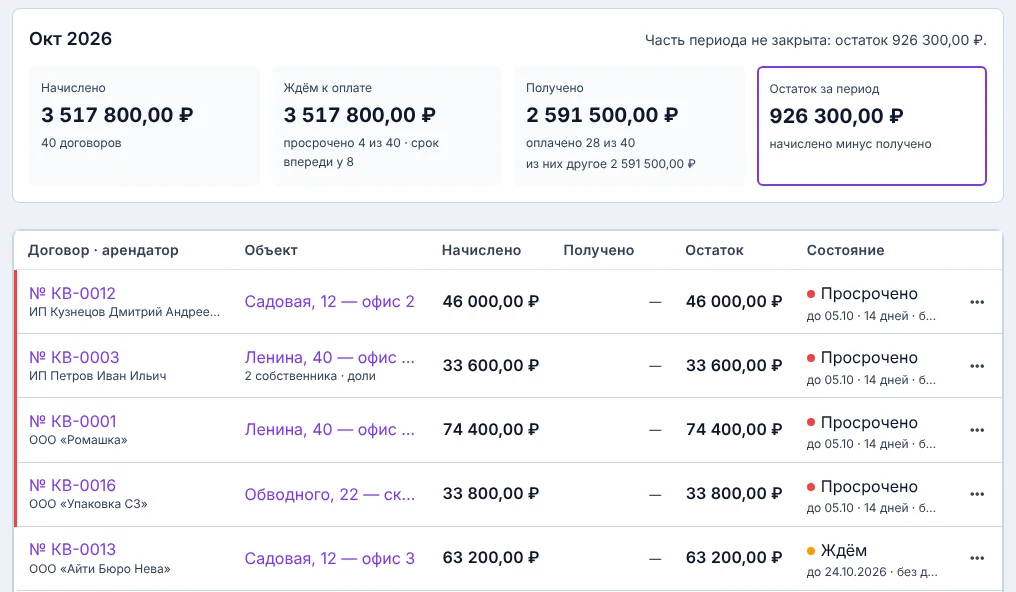Select the Ждём к оплате summary card

pyautogui.click(x=386, y=126)
